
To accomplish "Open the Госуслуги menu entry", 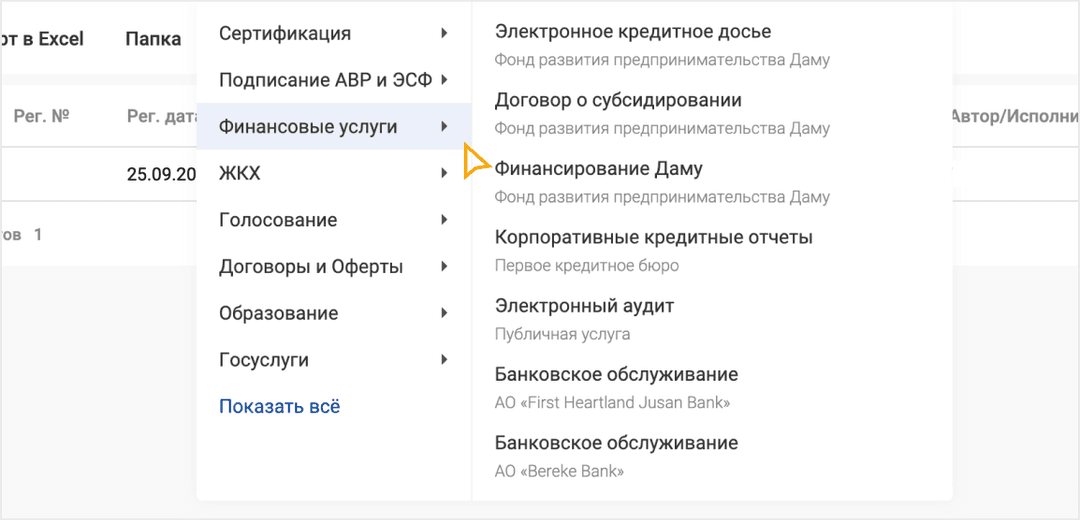I will point(264,360).
